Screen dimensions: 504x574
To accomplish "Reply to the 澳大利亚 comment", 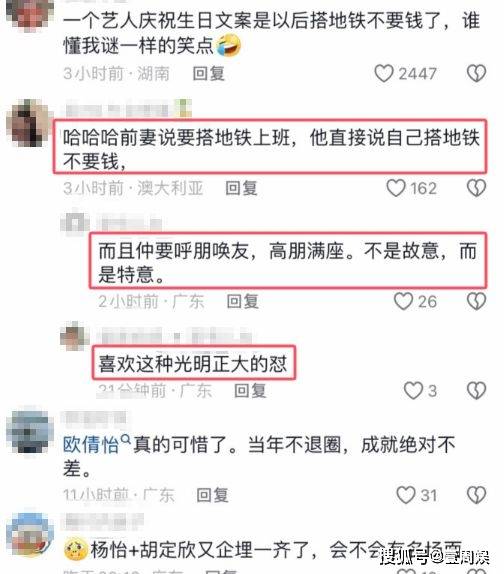I will tap(241, 188).
